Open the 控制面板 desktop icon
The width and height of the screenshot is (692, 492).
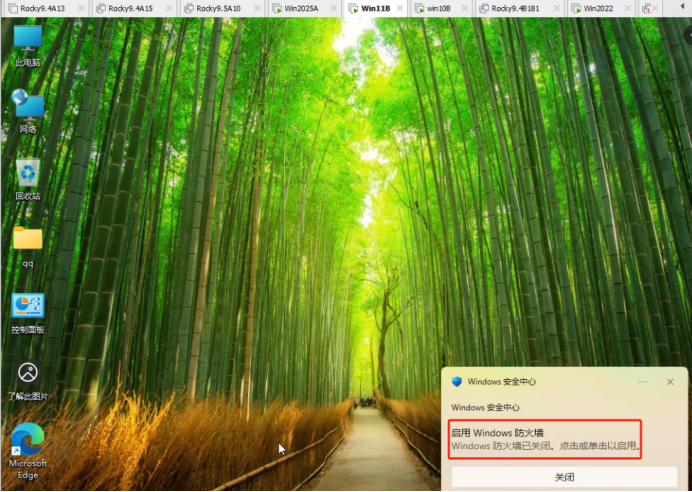coord(28,313)
